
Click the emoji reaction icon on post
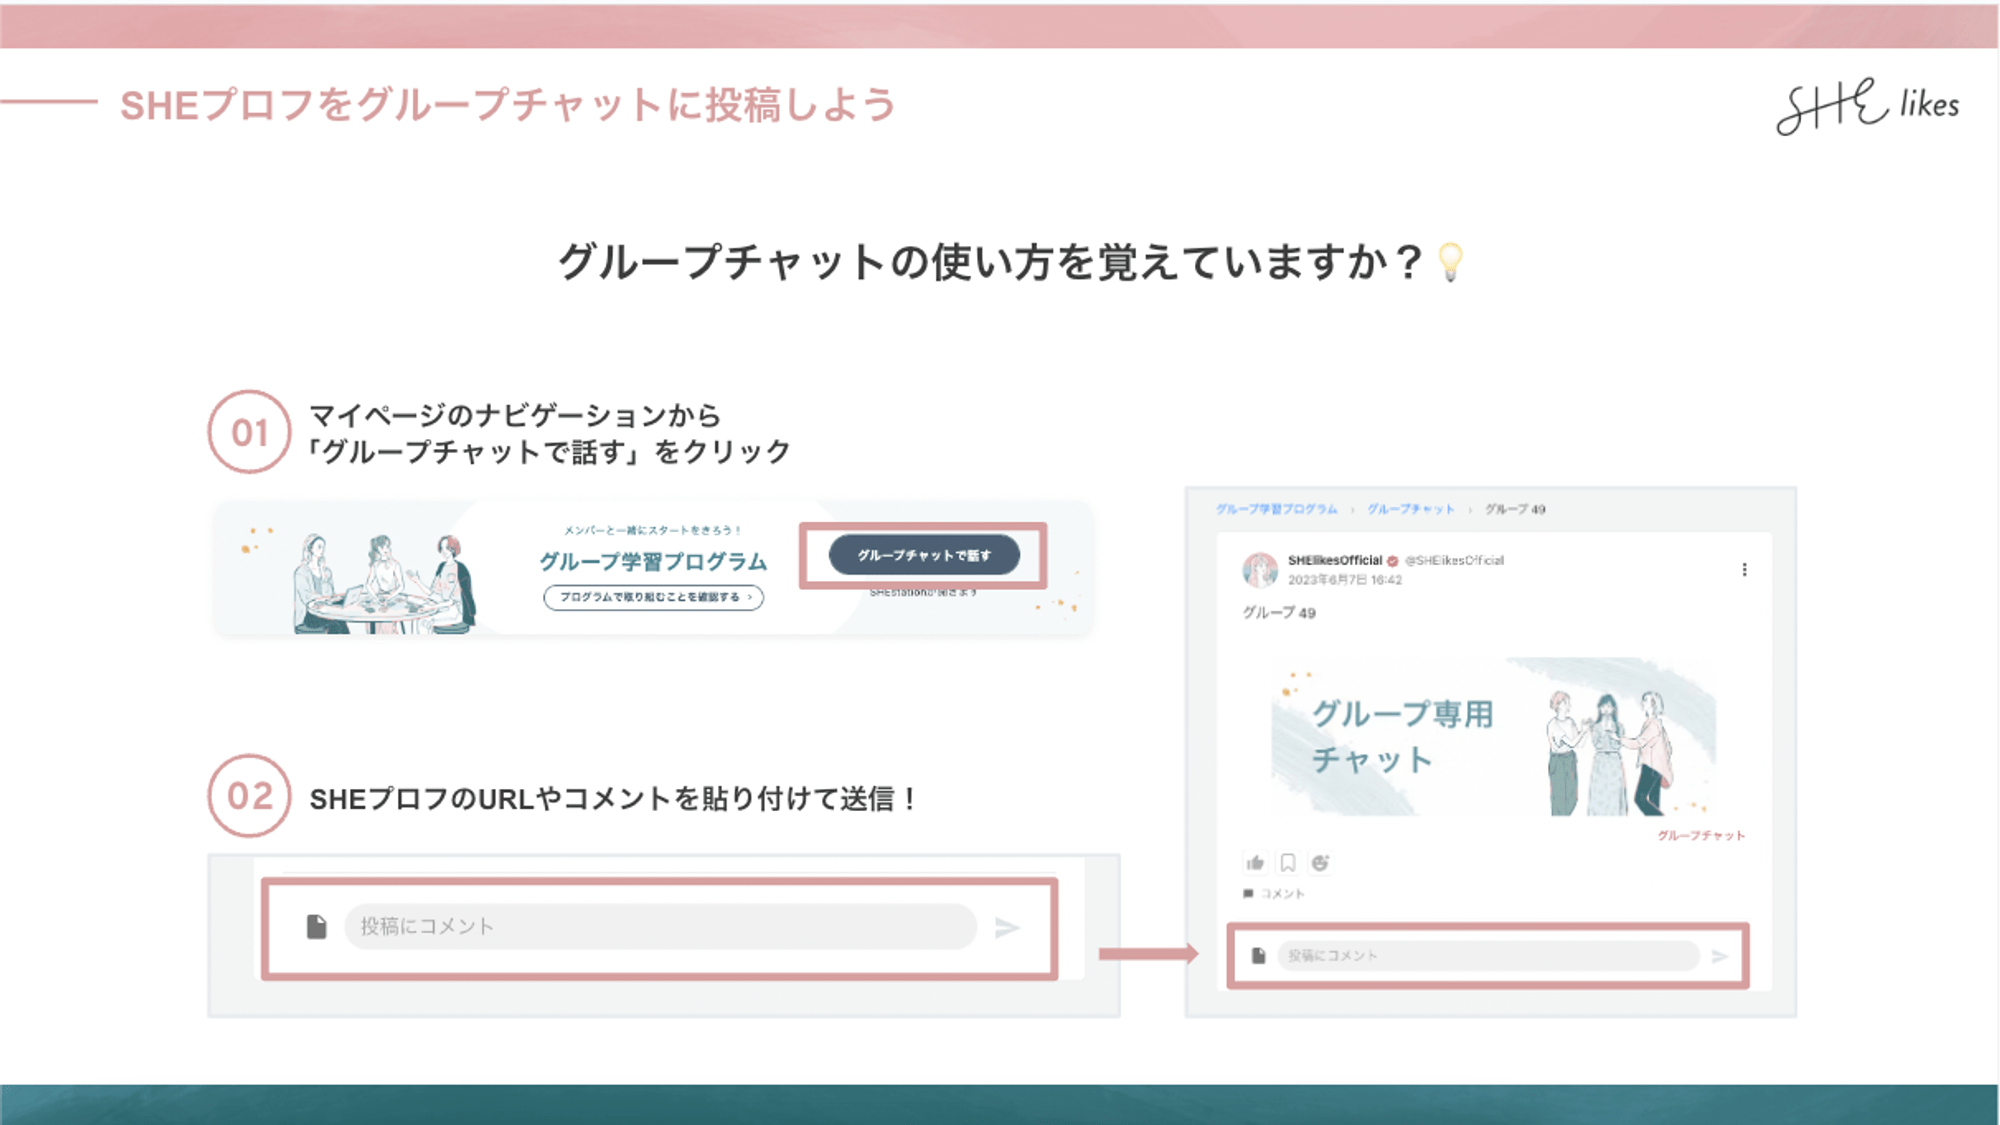coord(1320,863)
